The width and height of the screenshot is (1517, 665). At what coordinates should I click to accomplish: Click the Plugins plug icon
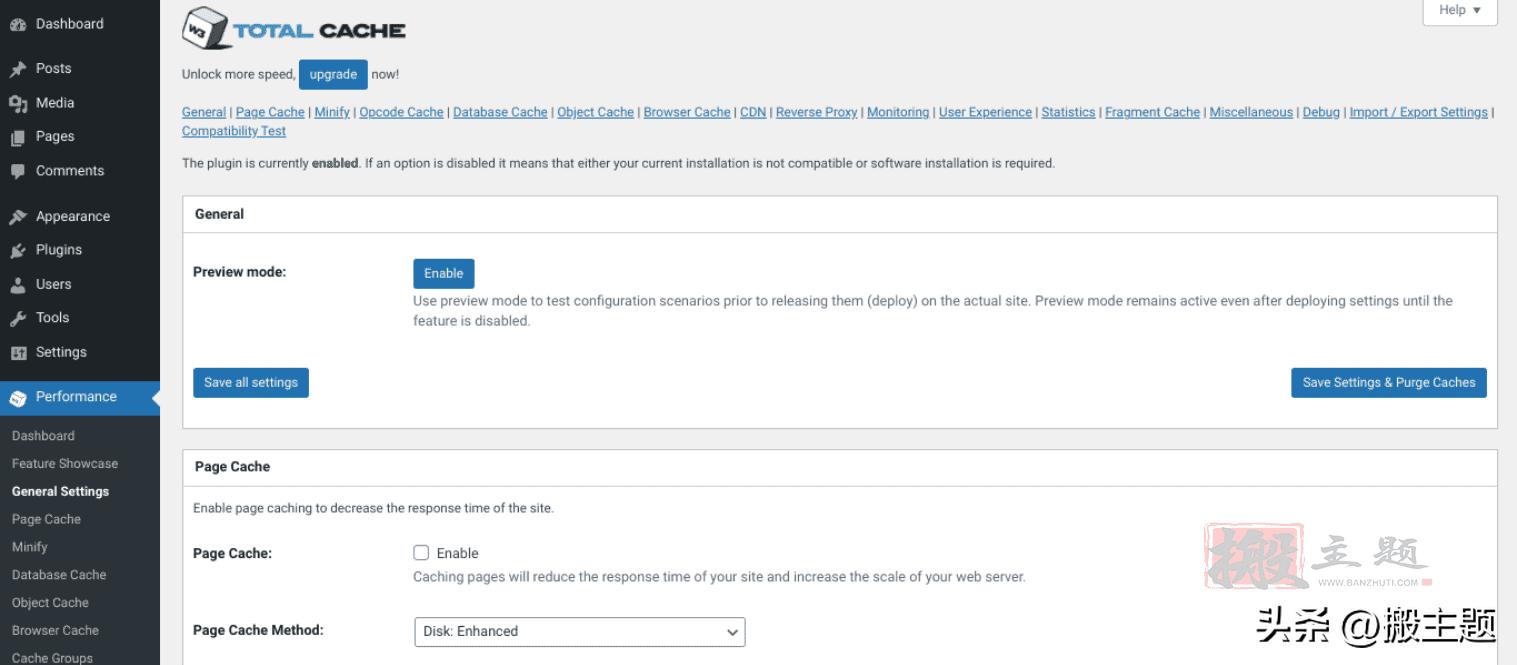[17, 251]
